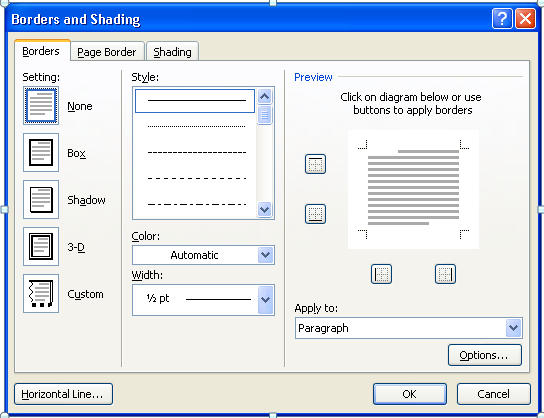Expand the Width dropdown showing ½ pt
The image size is (544, 418).
tap(203, 300)
